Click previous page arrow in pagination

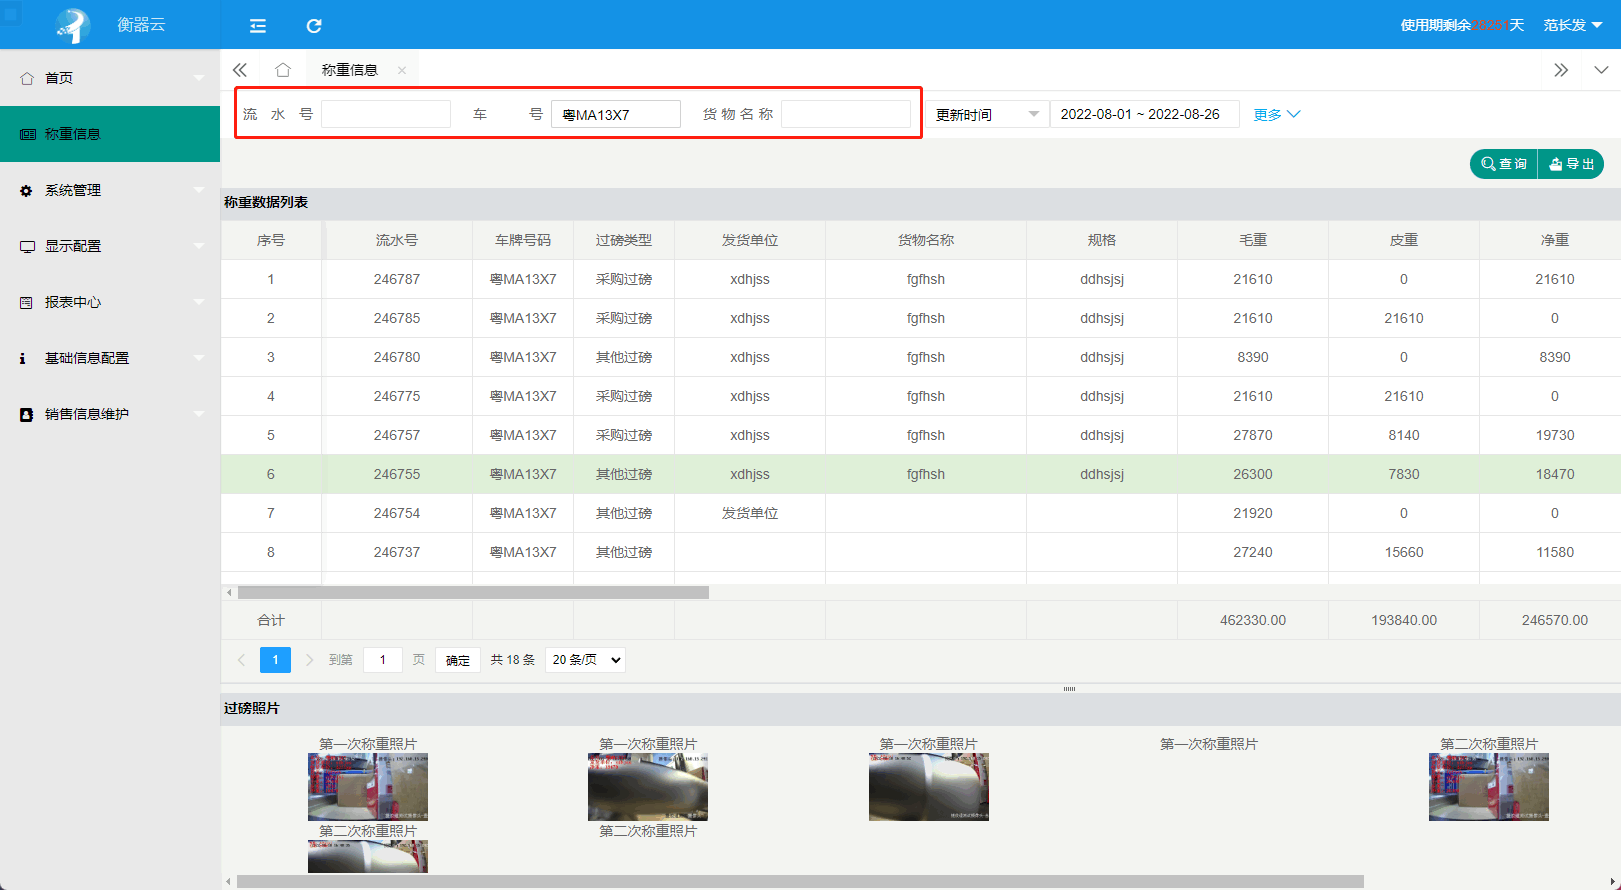(x=241, y=660)
